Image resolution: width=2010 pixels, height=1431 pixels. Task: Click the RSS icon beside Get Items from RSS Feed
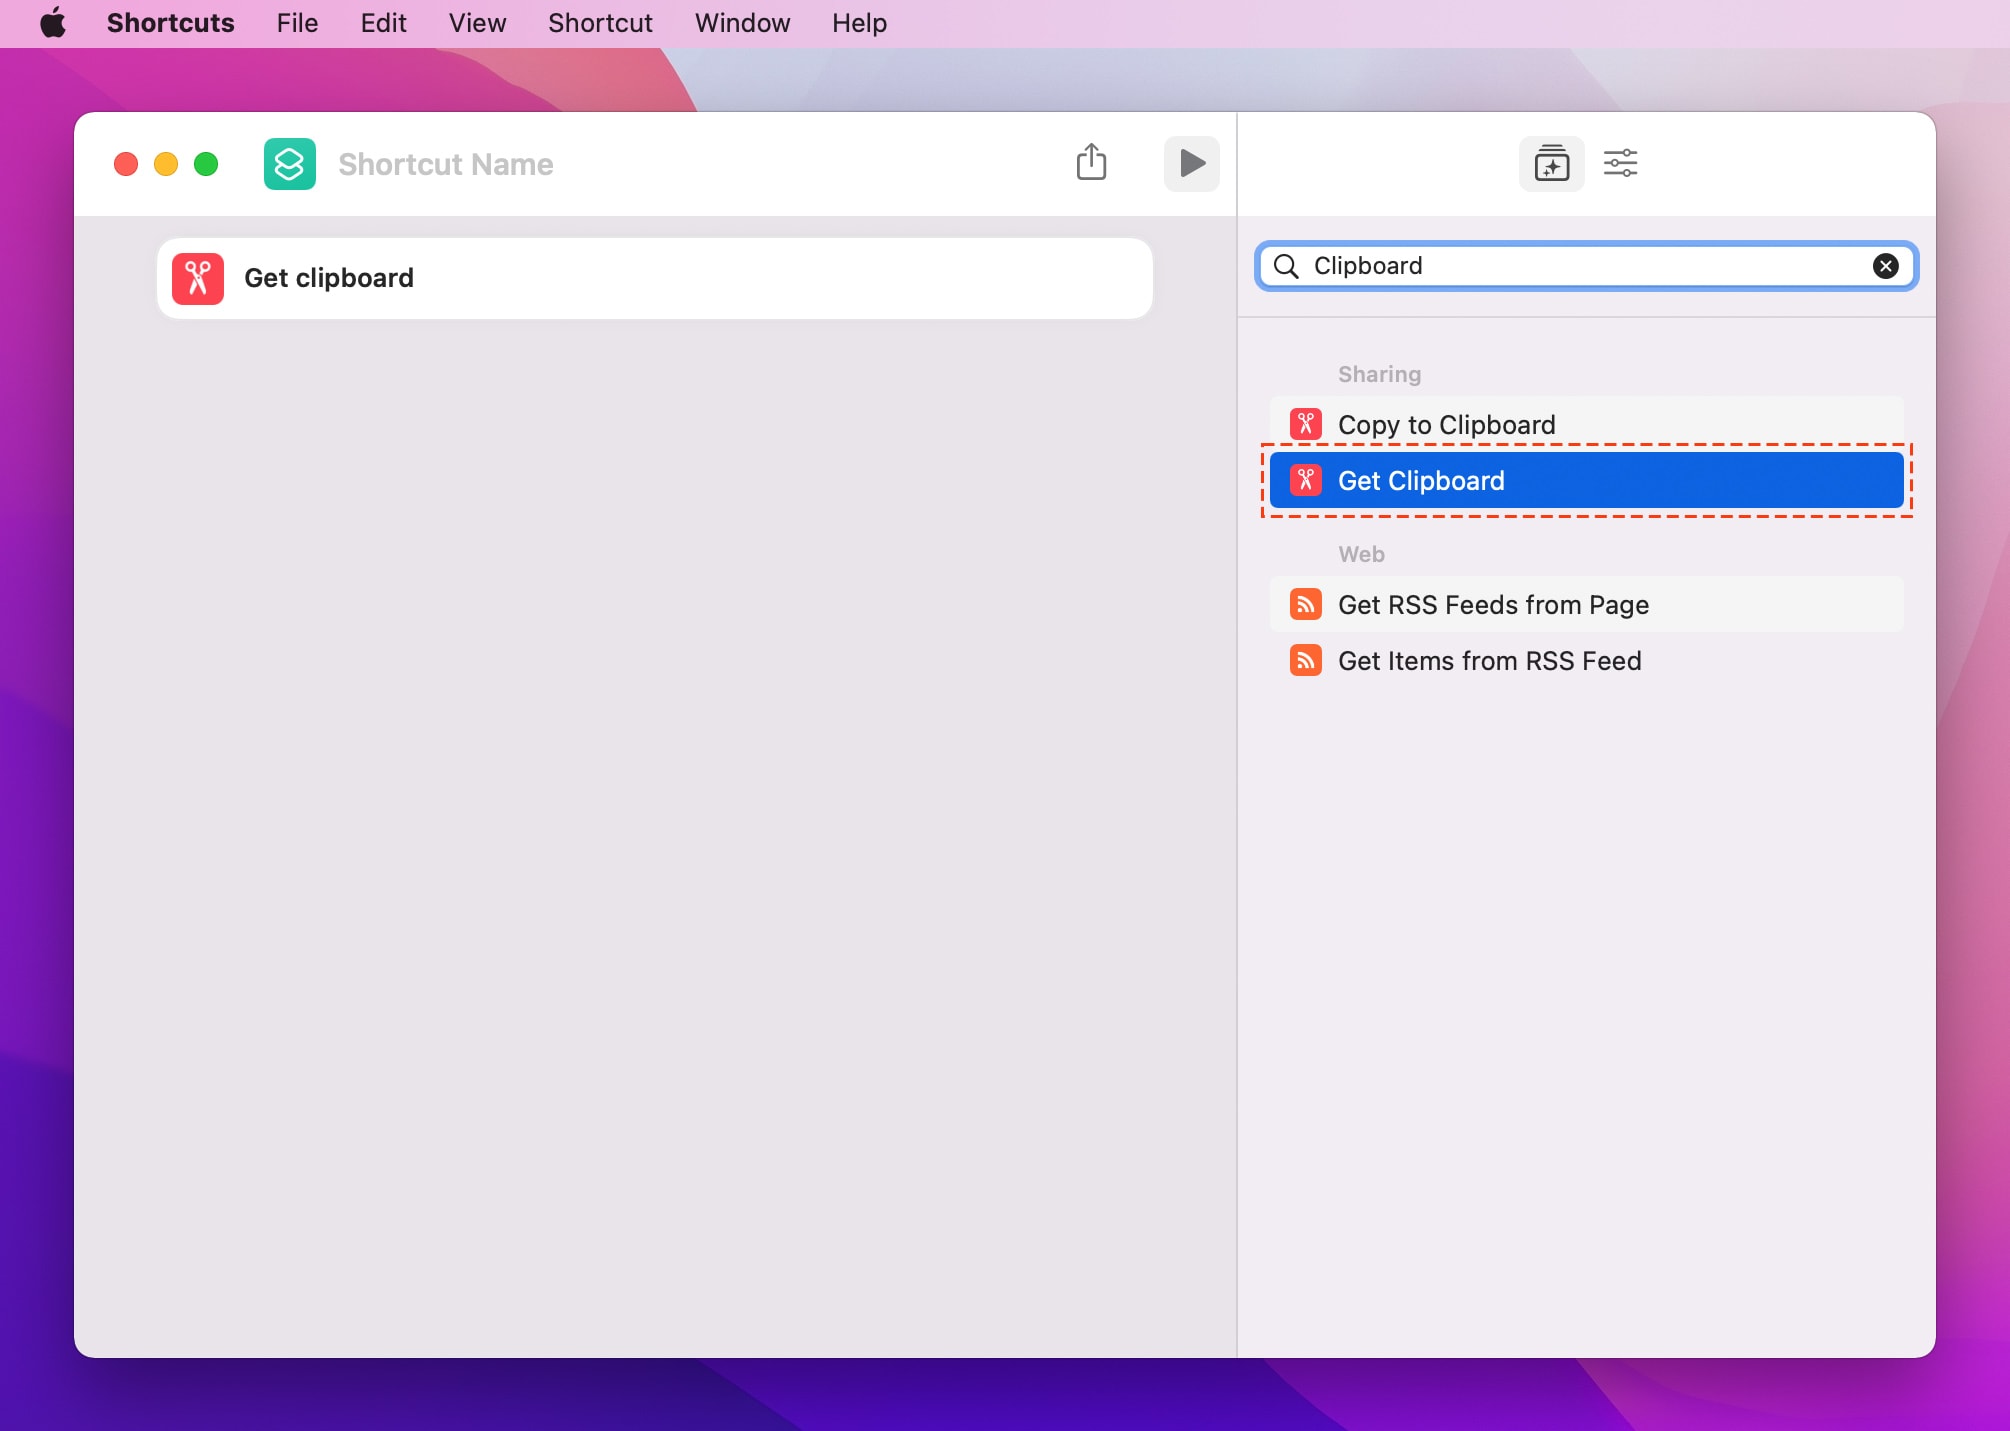1306,660
